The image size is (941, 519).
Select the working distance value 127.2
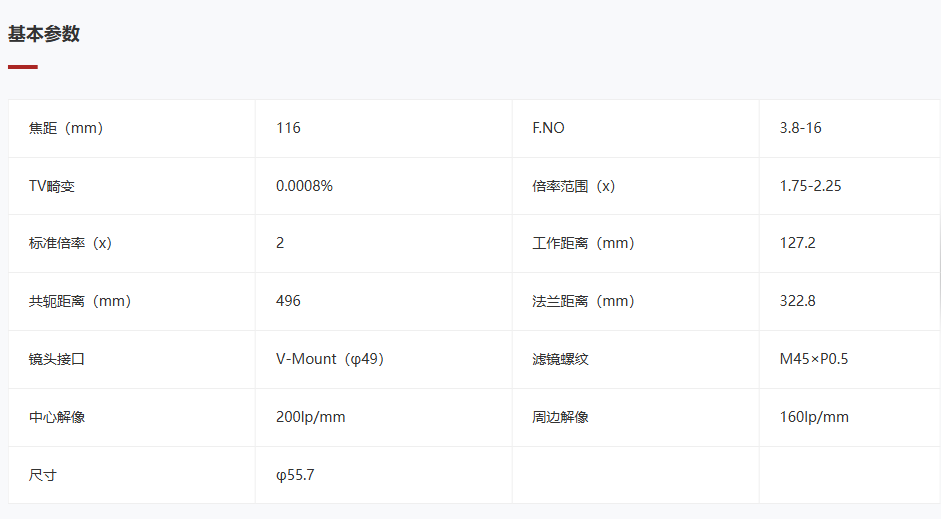798,243
